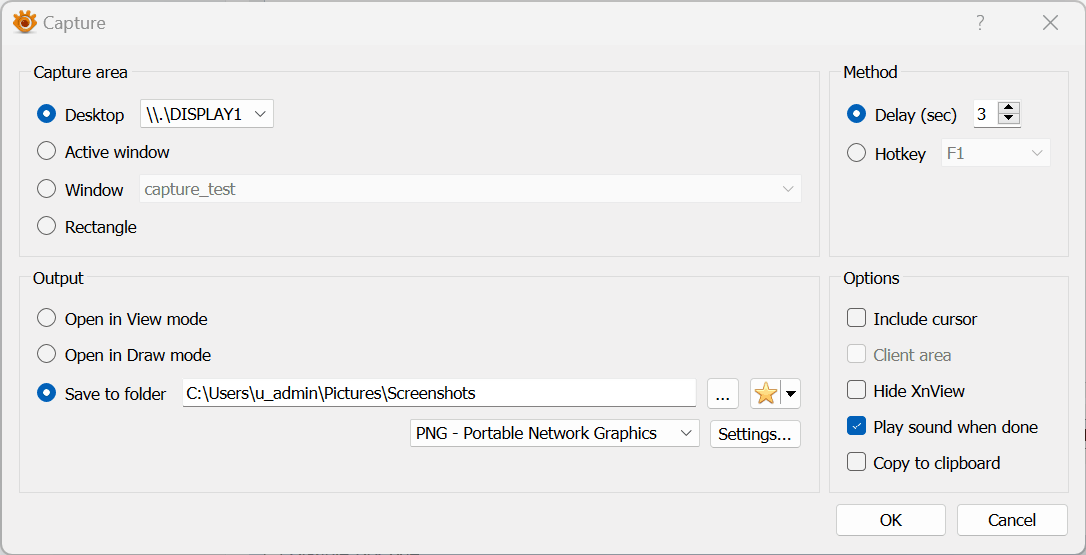Click the save folder path field
Viewport: 1086px width, 555px height.
coord(438,394)
